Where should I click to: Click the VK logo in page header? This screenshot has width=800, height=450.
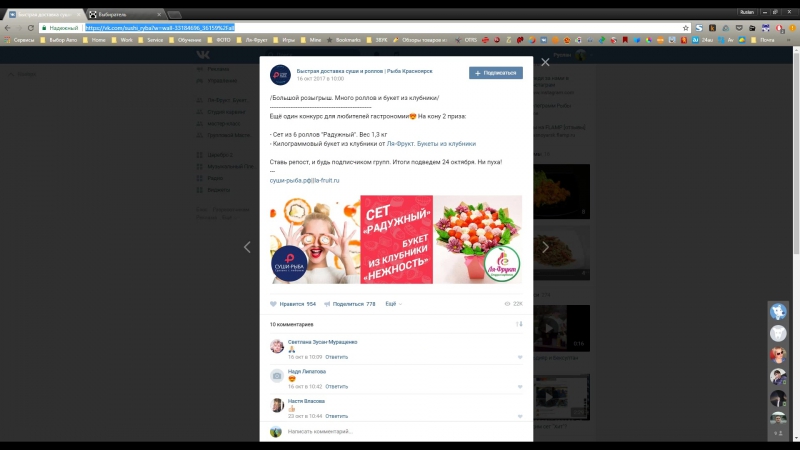pos(203,55)
